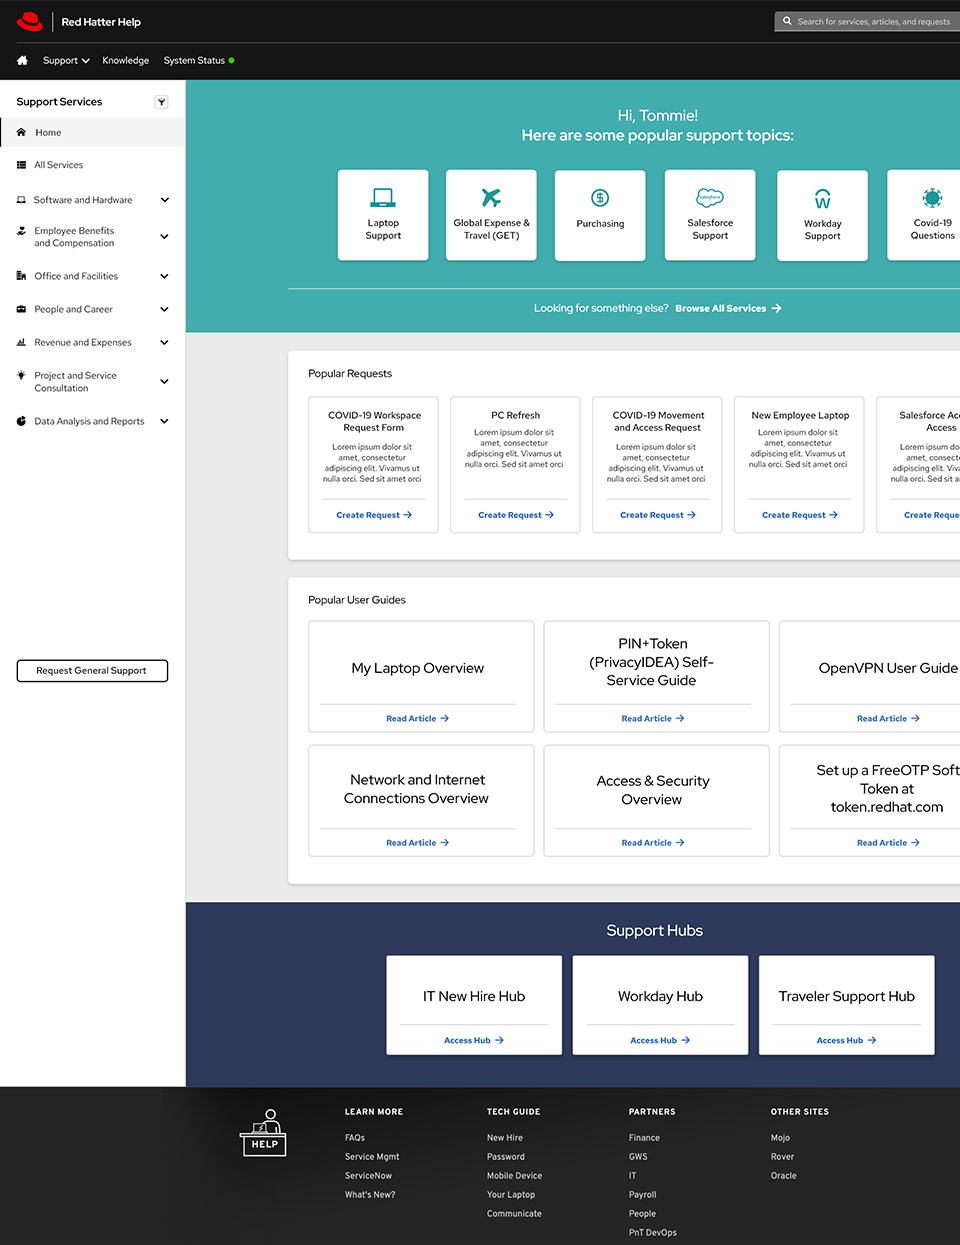This screenshot has height=1245, width=960.
Task: Create request for COVID-19 Workspace Request Form
Action: 374,515
